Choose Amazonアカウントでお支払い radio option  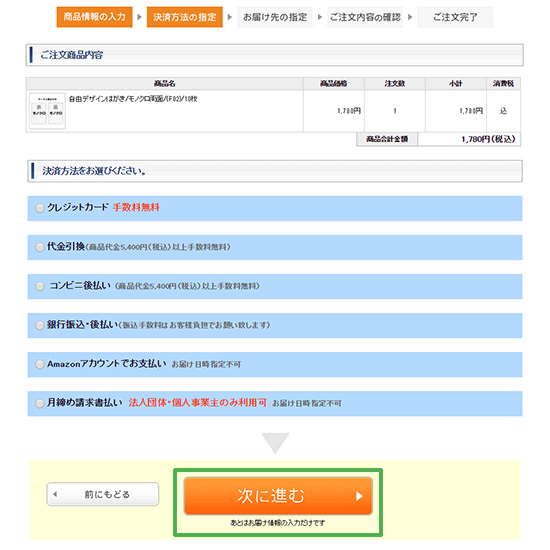40,364
